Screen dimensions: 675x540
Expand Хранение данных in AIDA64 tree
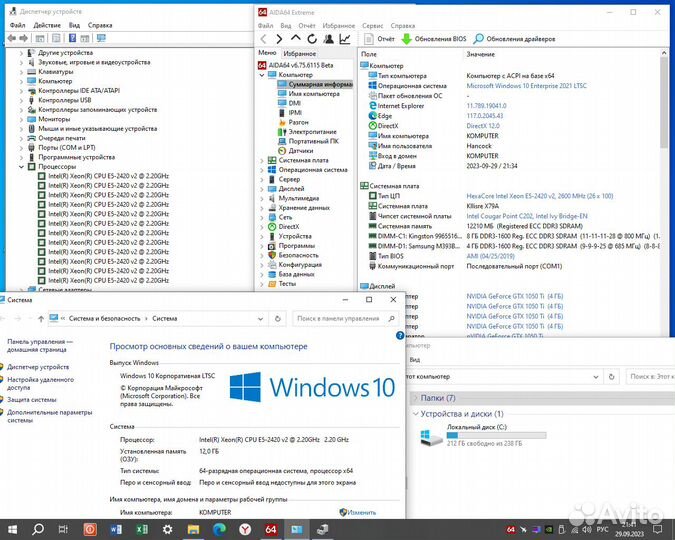click(x=262, y=208)
